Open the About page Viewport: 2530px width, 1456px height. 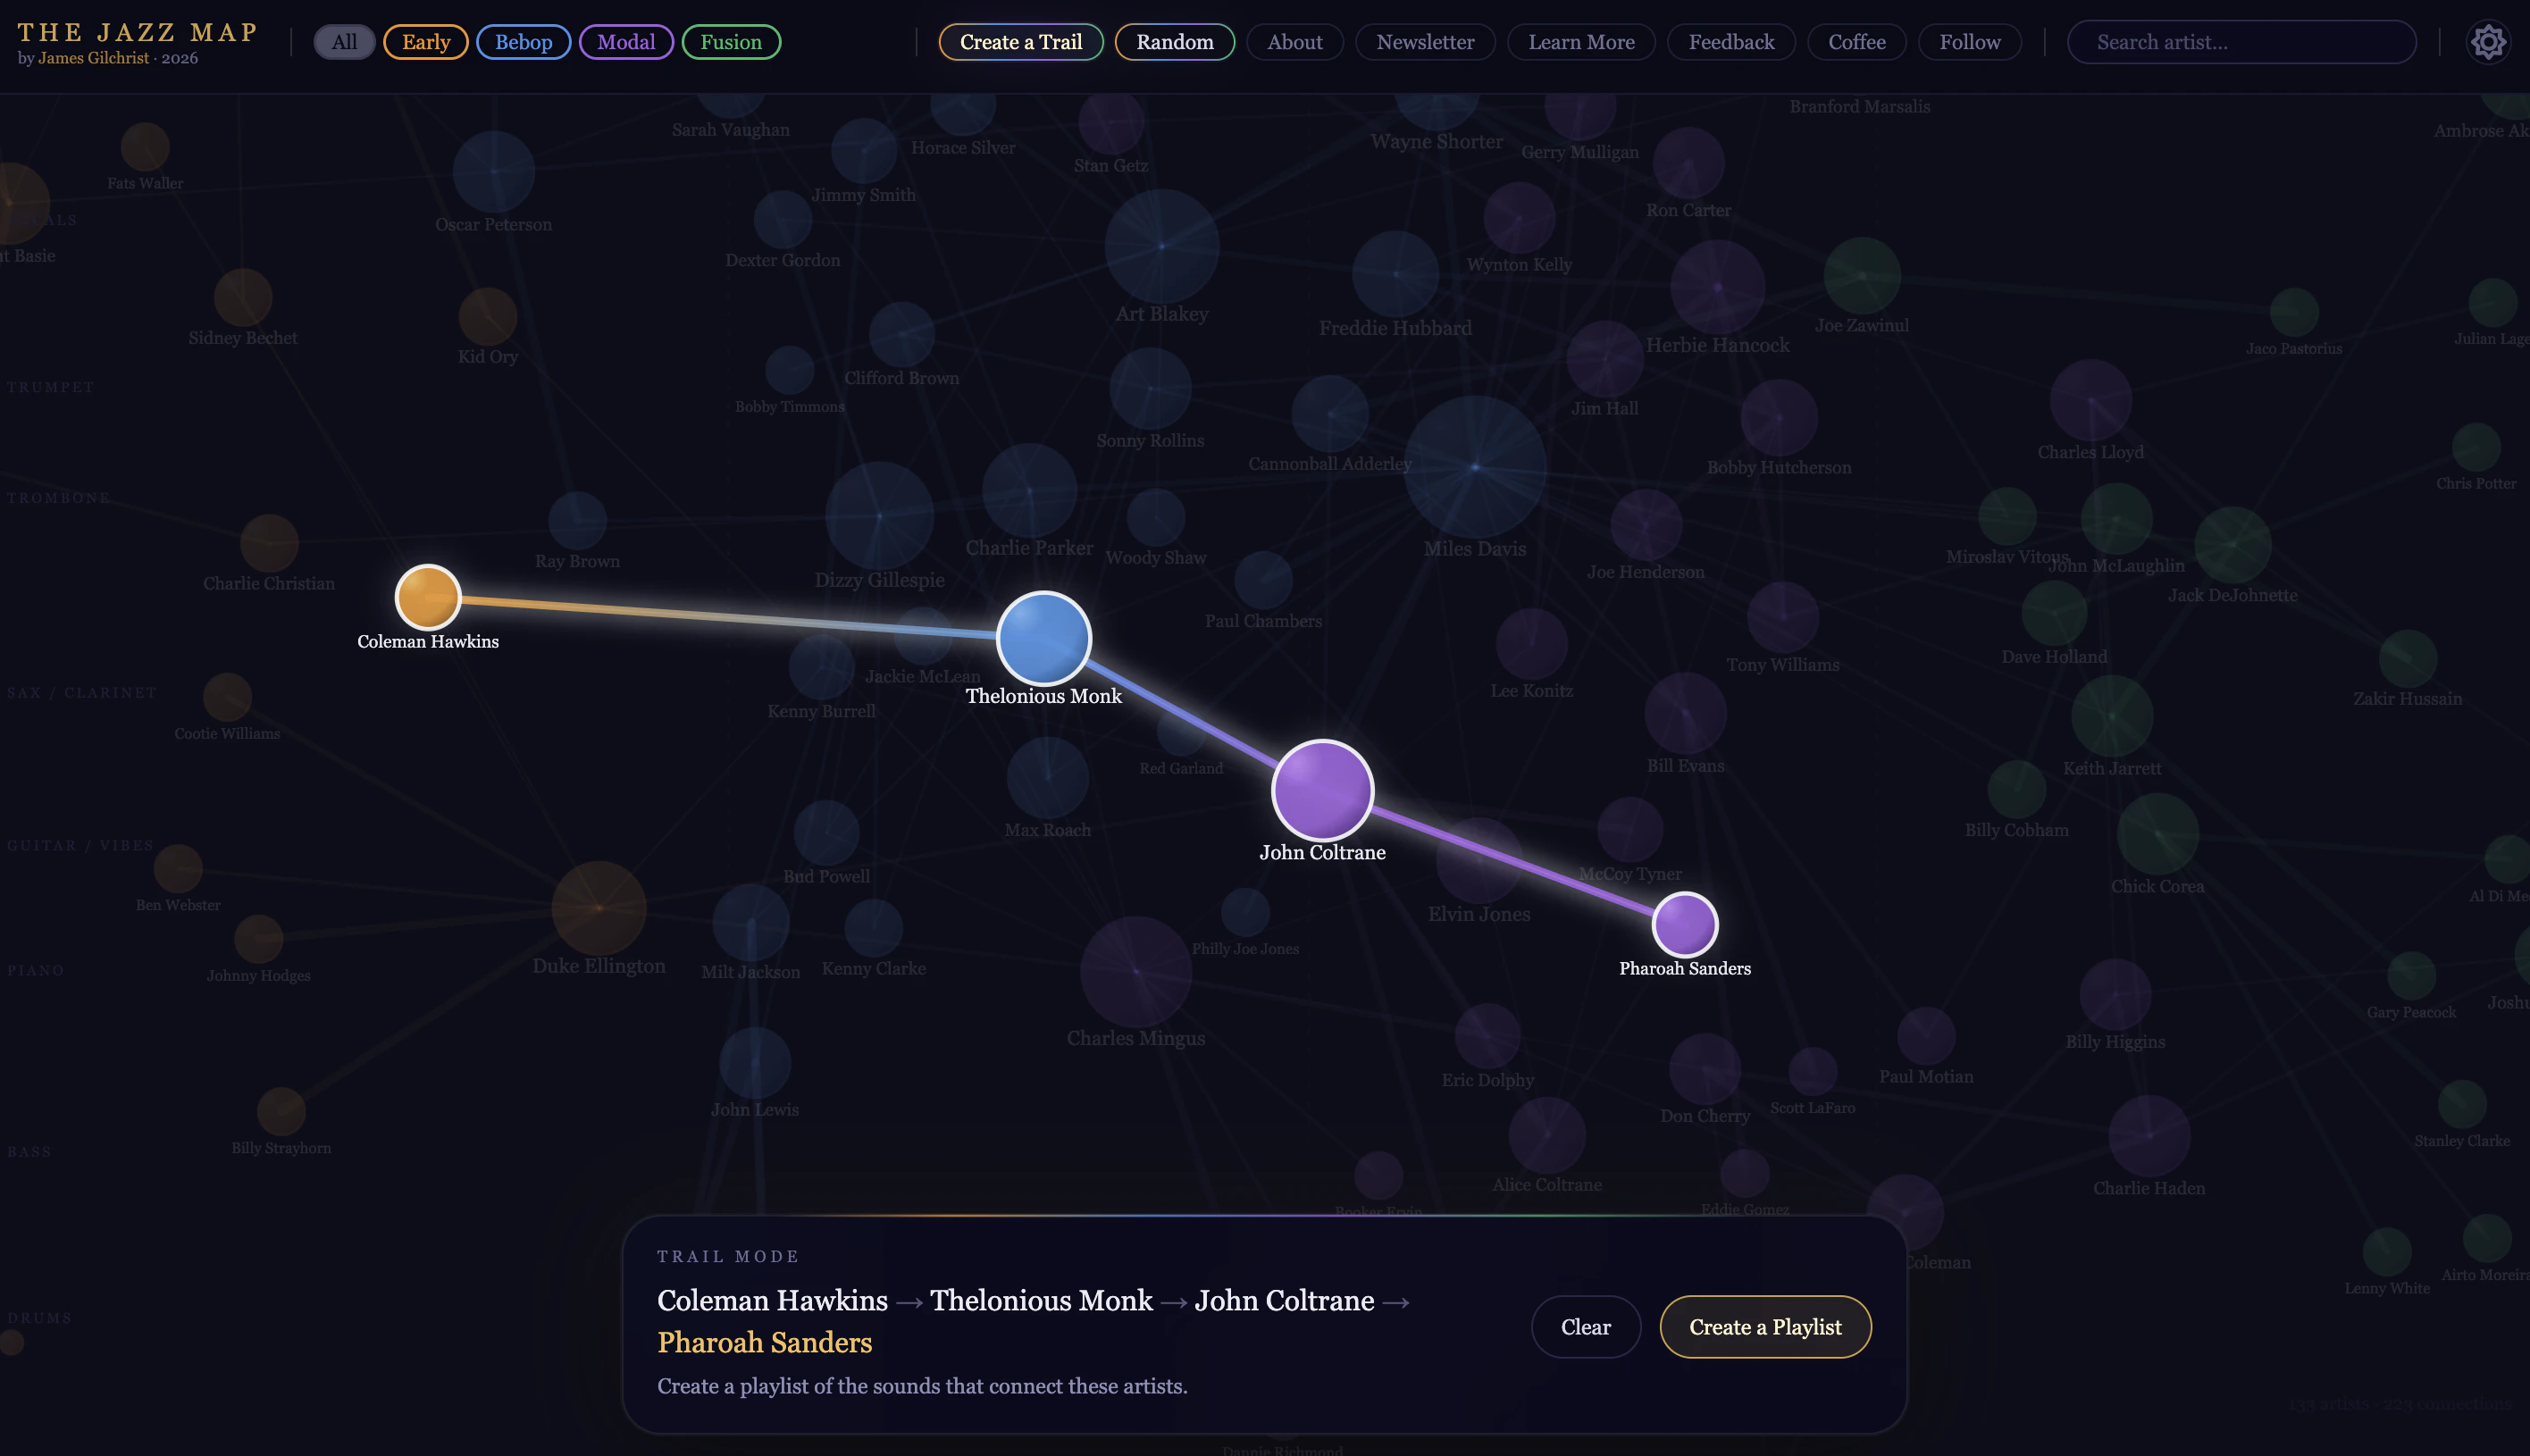click(1294, 42)
